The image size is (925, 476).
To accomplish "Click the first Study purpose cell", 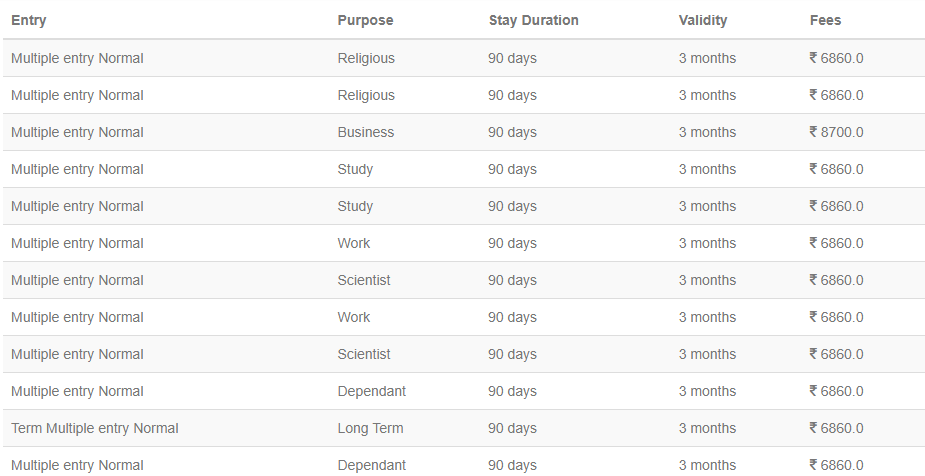I will coord(355,169).
